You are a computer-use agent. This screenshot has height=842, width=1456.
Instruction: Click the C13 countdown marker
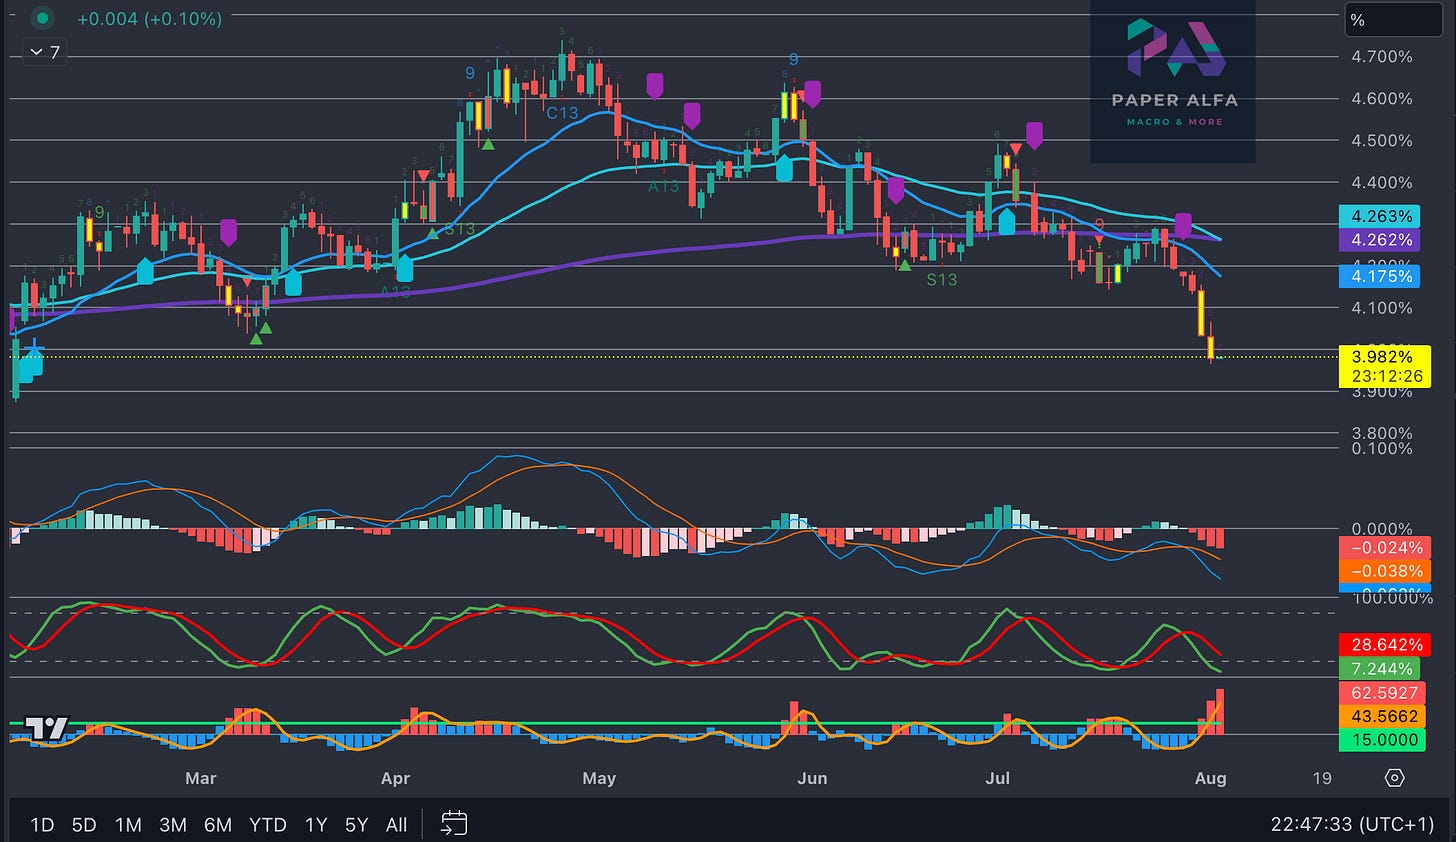coord(562,114)
